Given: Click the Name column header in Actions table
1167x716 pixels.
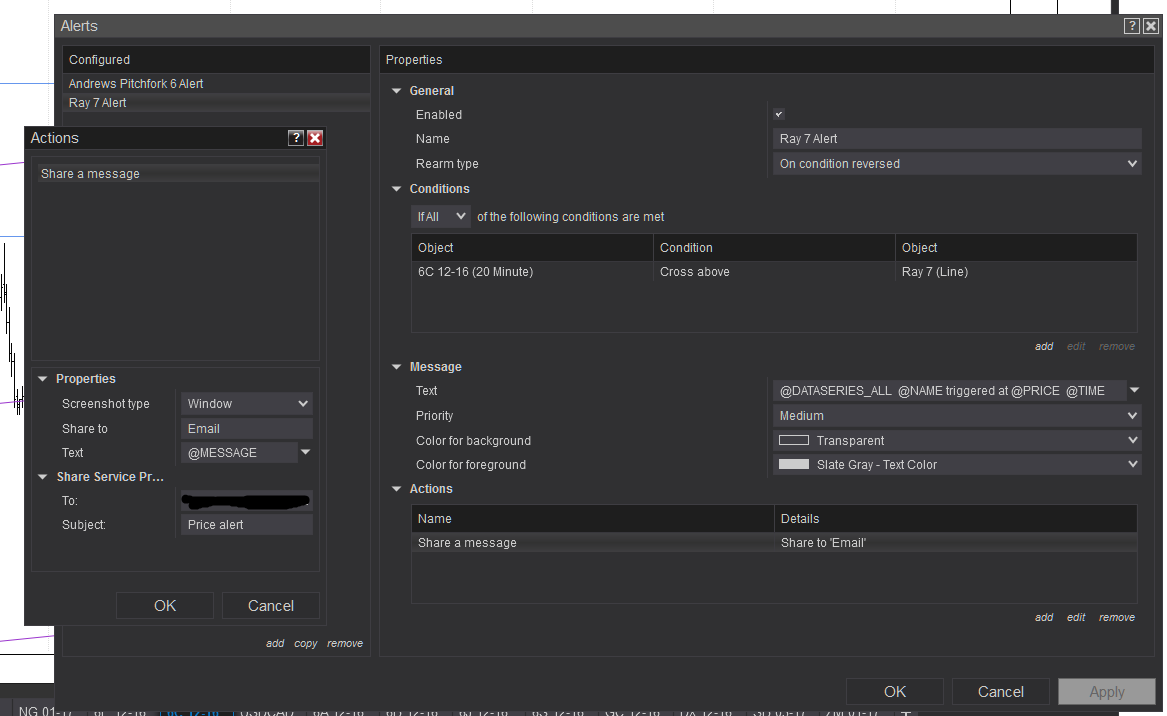Looking at the screenshot, I should (592, 519).
